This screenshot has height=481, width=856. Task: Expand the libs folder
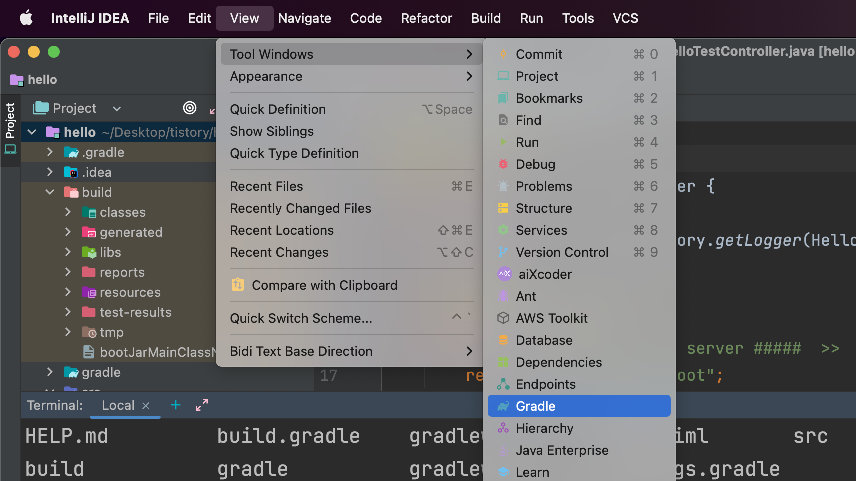(x=68, y=252)
